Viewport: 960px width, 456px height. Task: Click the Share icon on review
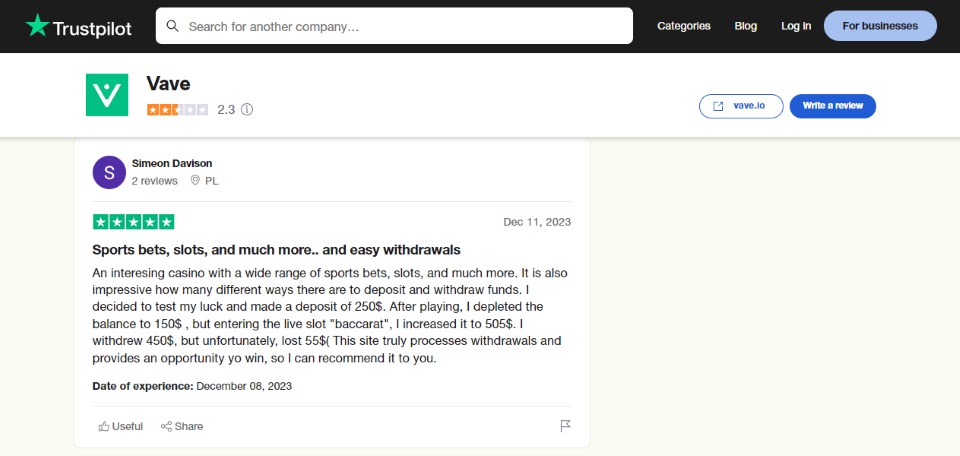pos(166,426)
